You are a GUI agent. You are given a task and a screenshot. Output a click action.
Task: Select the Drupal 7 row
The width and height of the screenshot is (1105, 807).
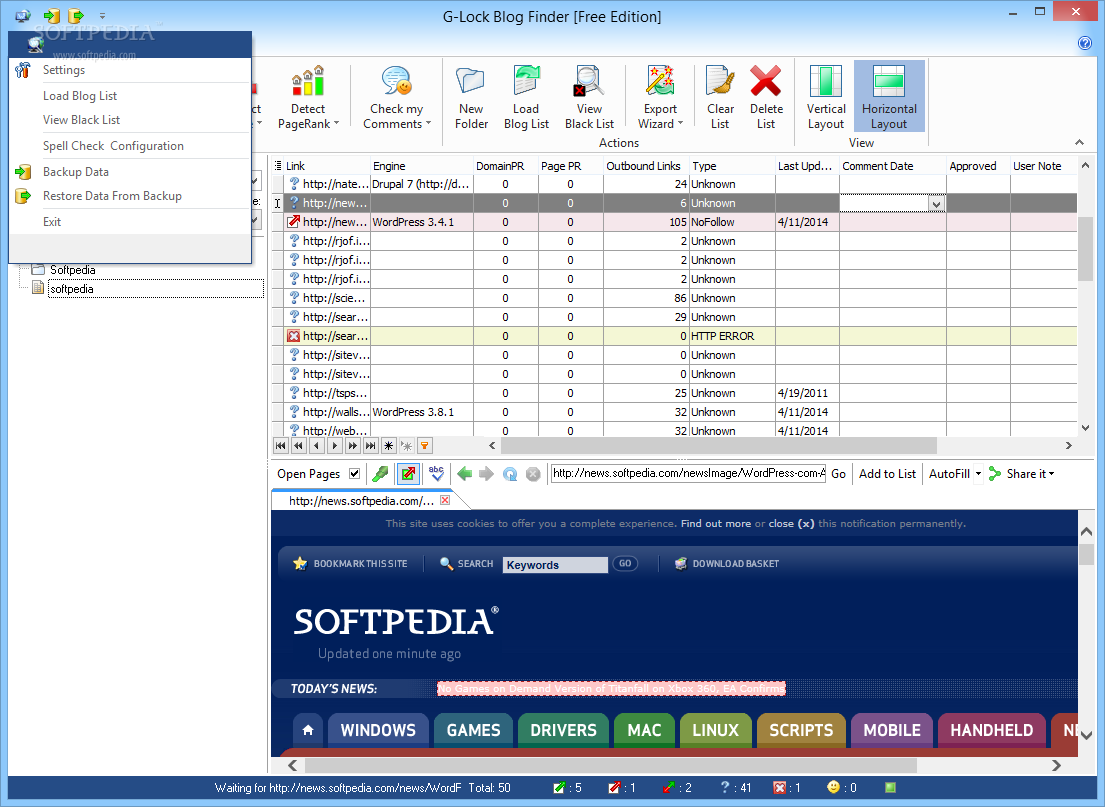point(675,184)
